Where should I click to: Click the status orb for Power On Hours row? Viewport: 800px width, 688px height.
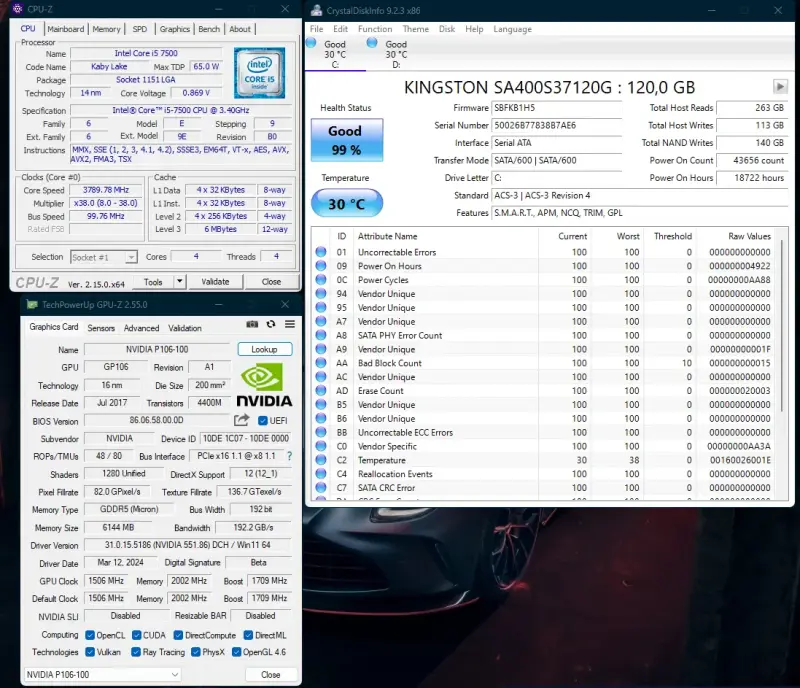point(320,265)
